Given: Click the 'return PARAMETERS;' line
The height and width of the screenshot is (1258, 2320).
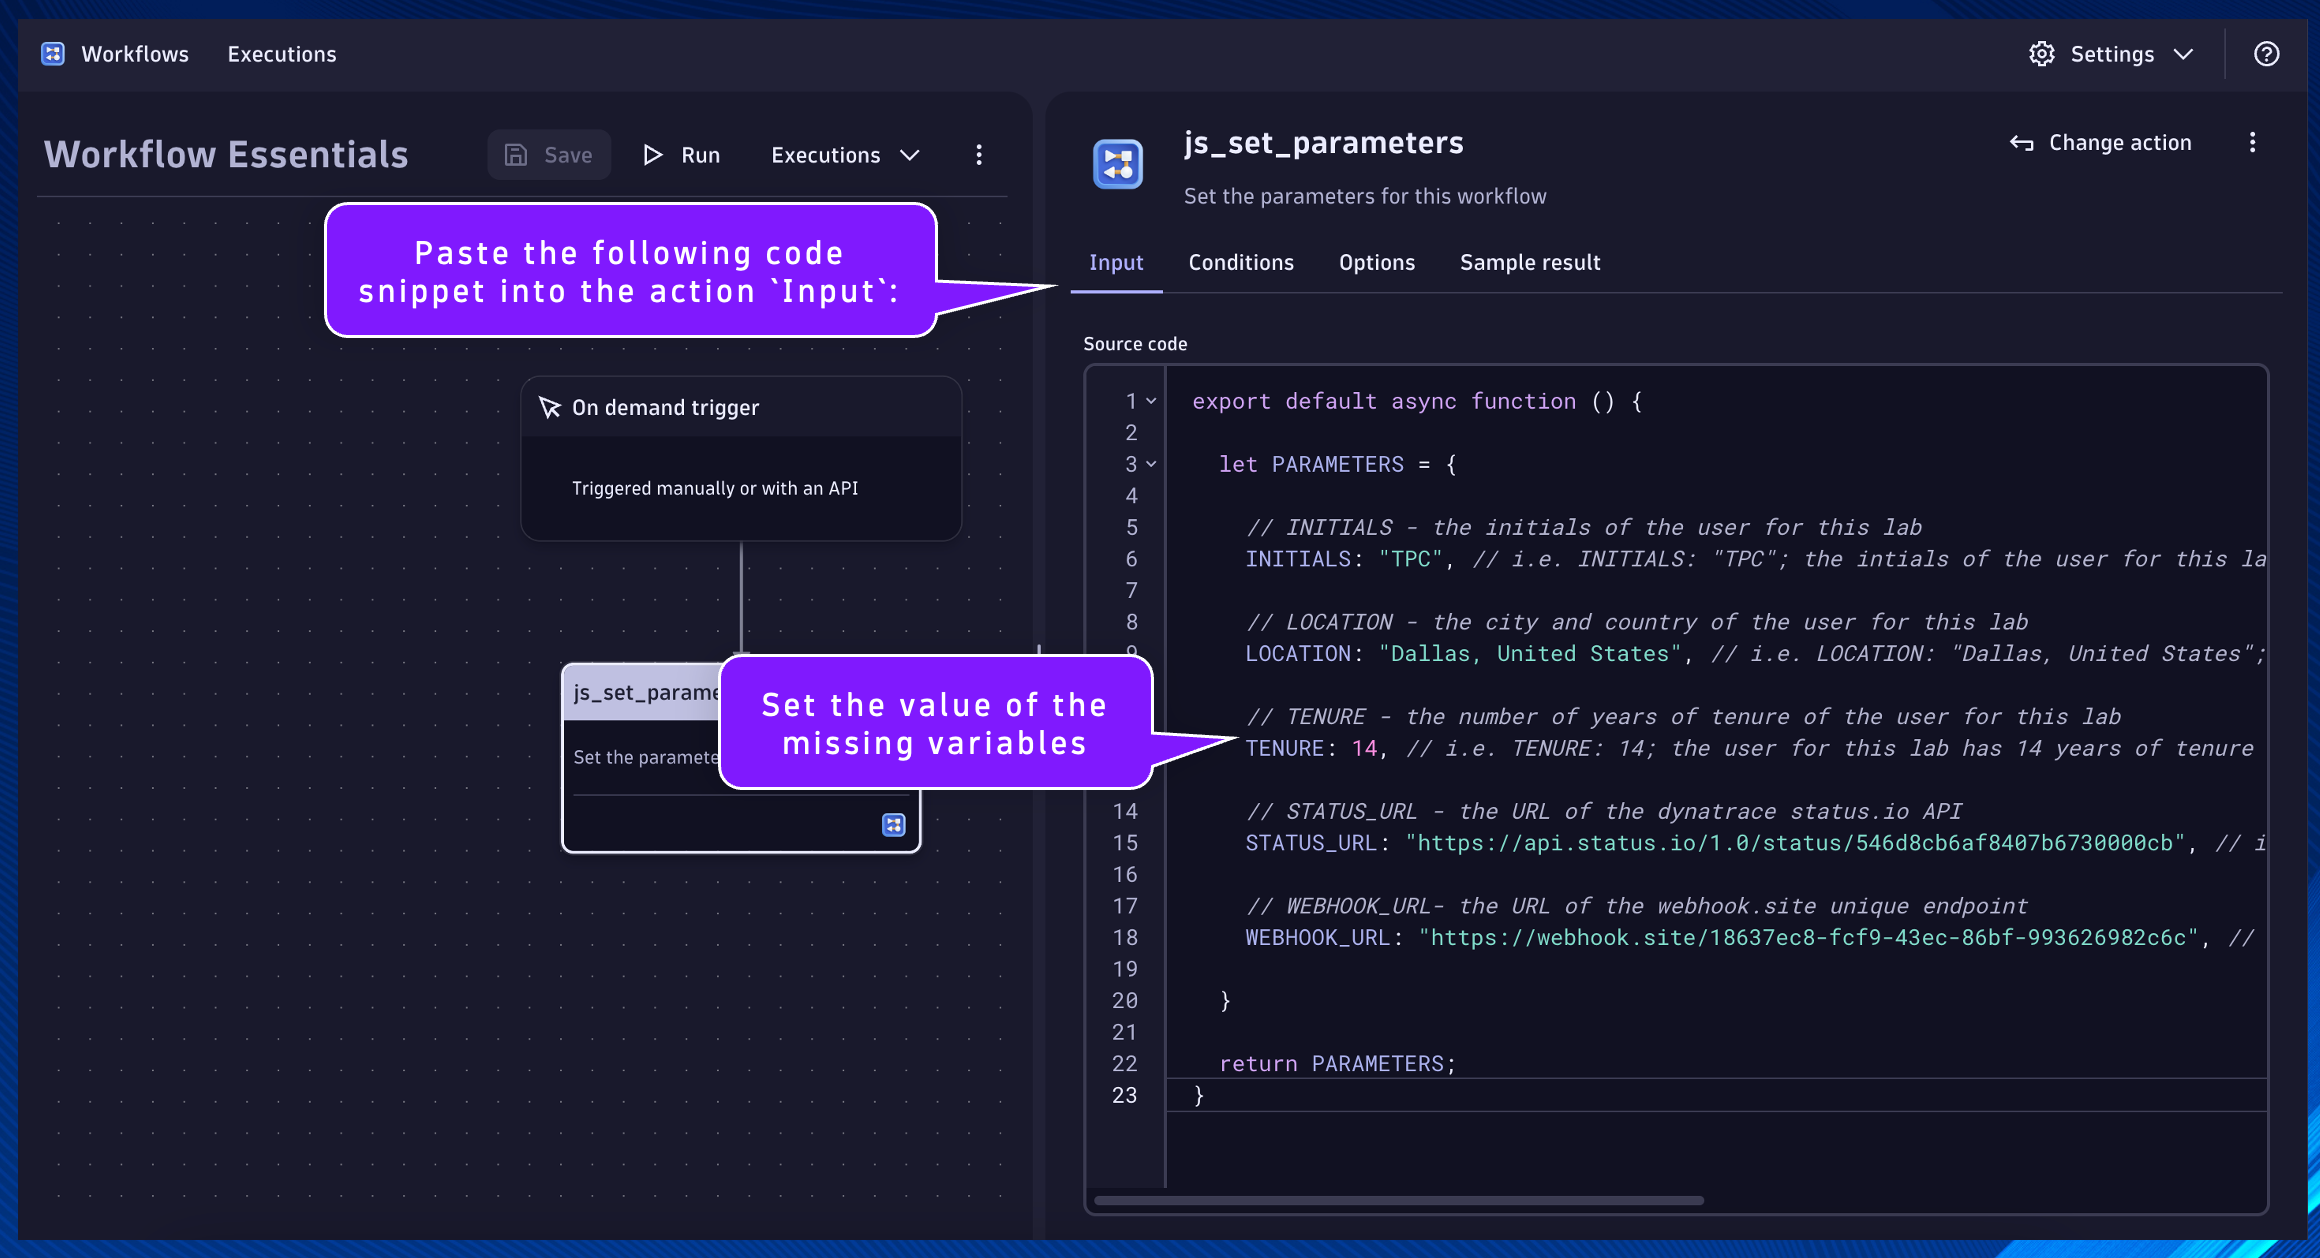Looking at the screenshot, I should coord(1337,1064).
